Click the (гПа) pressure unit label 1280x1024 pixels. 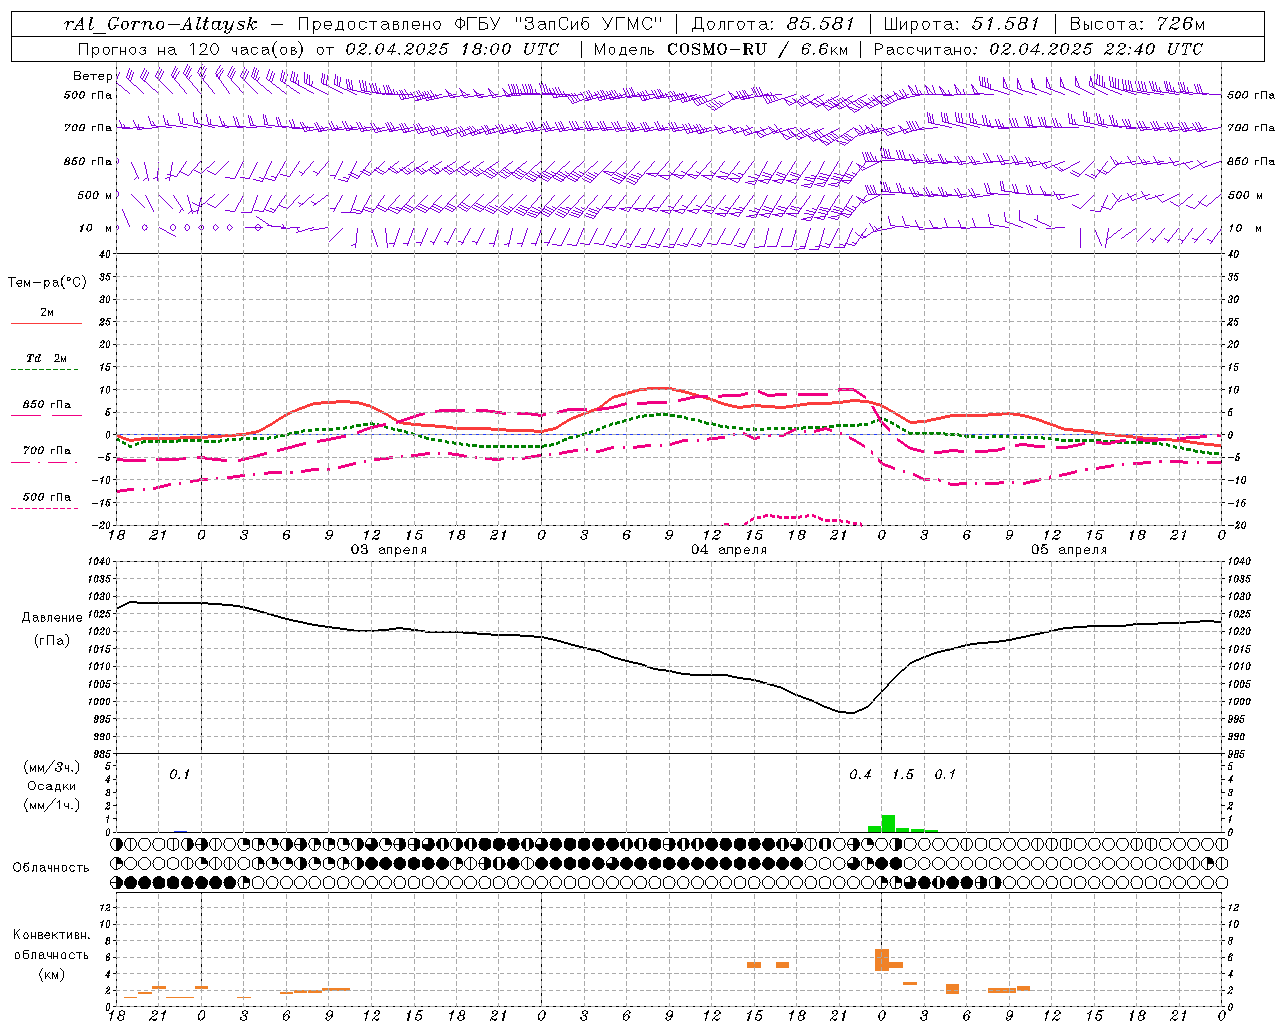click(52, 640)
